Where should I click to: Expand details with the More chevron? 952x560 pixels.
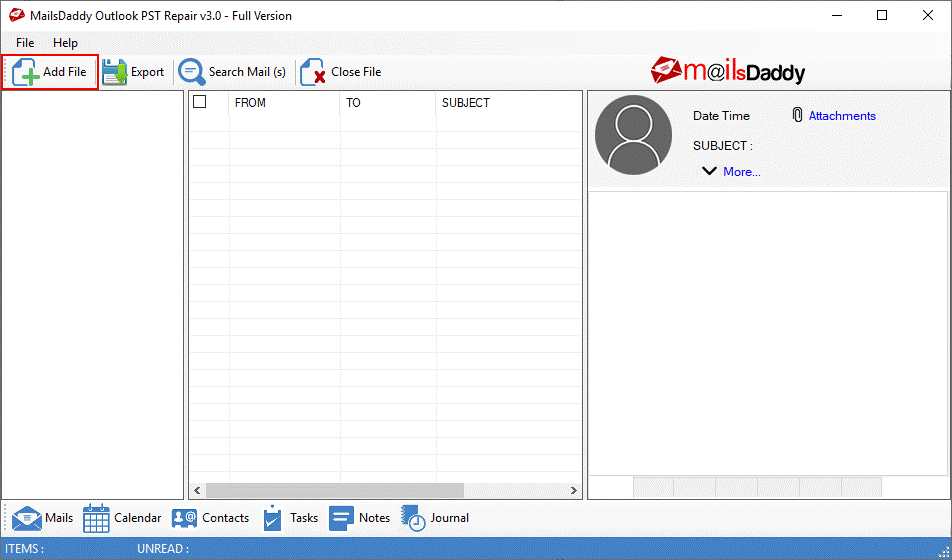pos(709,171)
